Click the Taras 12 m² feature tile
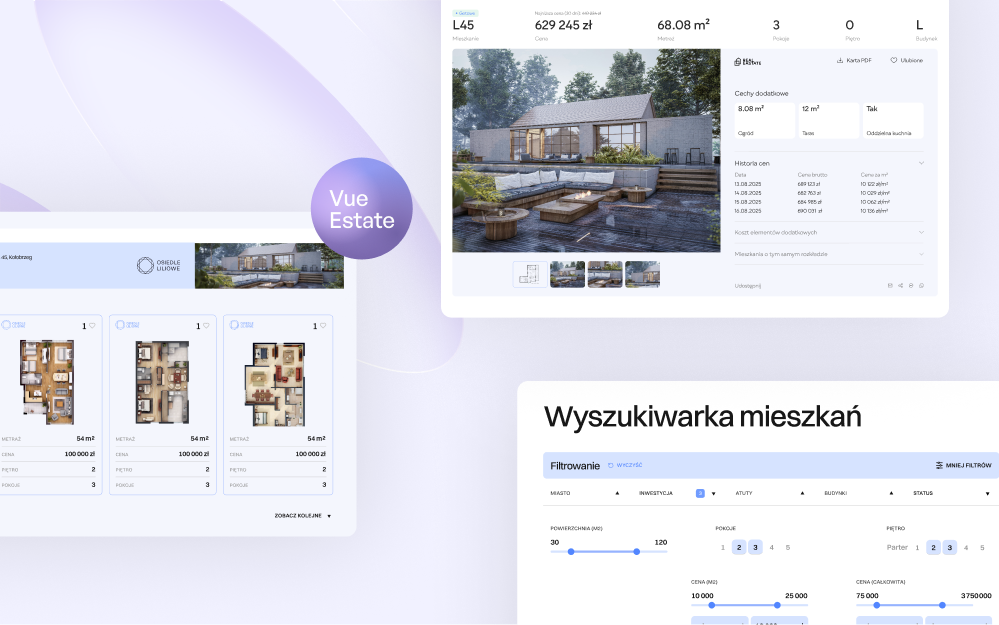This screenshot has width=999, height=625. (829, 120)
